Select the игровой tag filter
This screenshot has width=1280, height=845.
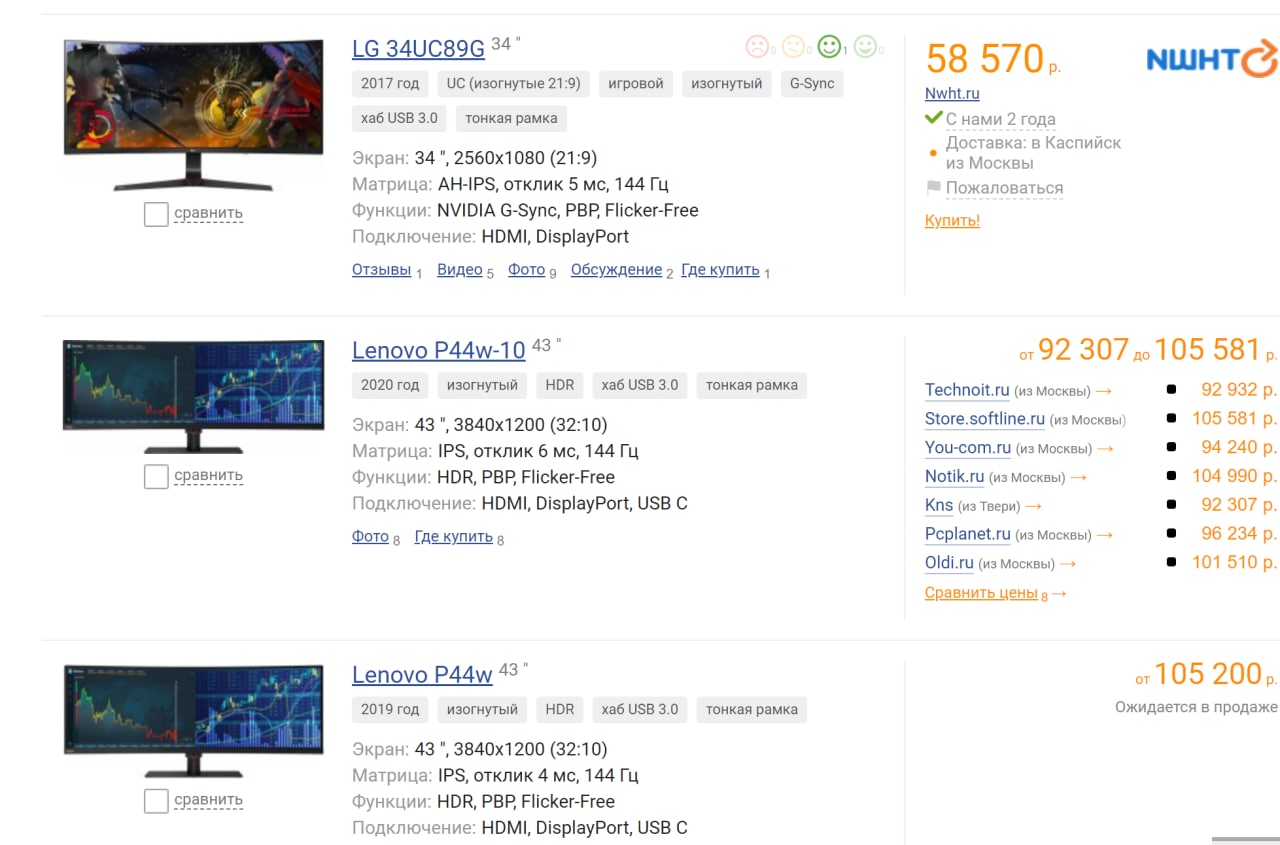click(x=636, y=84)
